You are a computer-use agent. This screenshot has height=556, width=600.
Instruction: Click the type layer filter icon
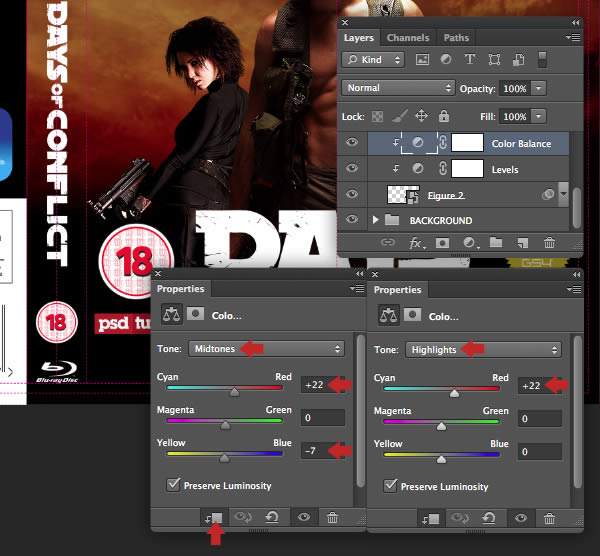point(470,59)
